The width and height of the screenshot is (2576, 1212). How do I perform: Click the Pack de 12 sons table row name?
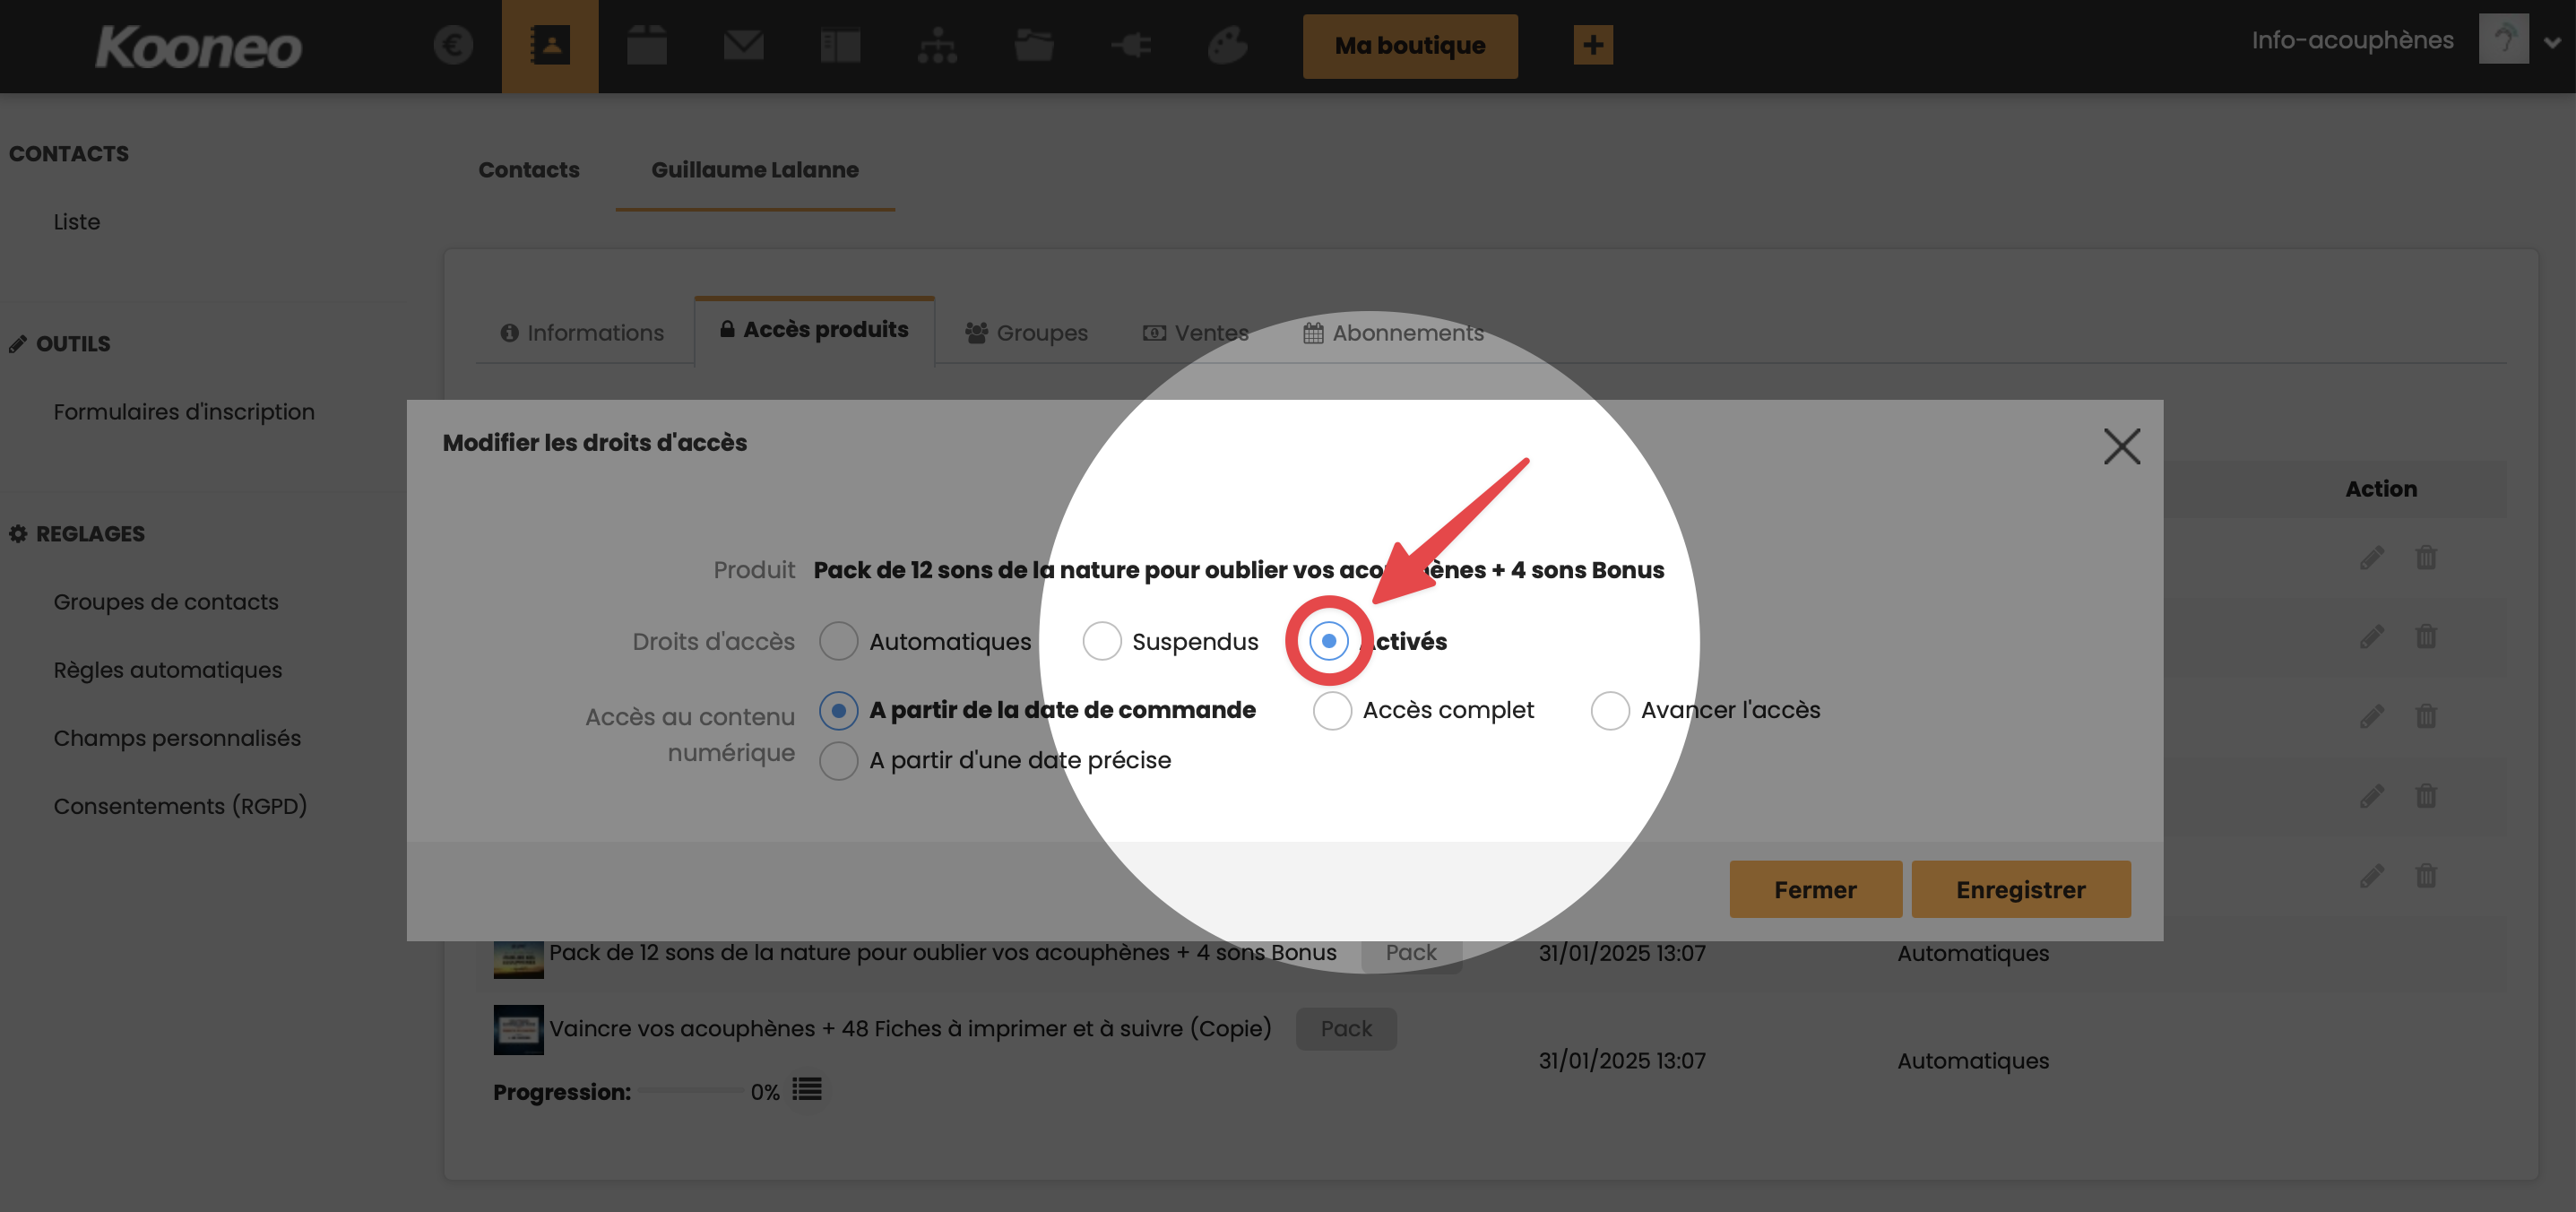[x=943, y=953]
